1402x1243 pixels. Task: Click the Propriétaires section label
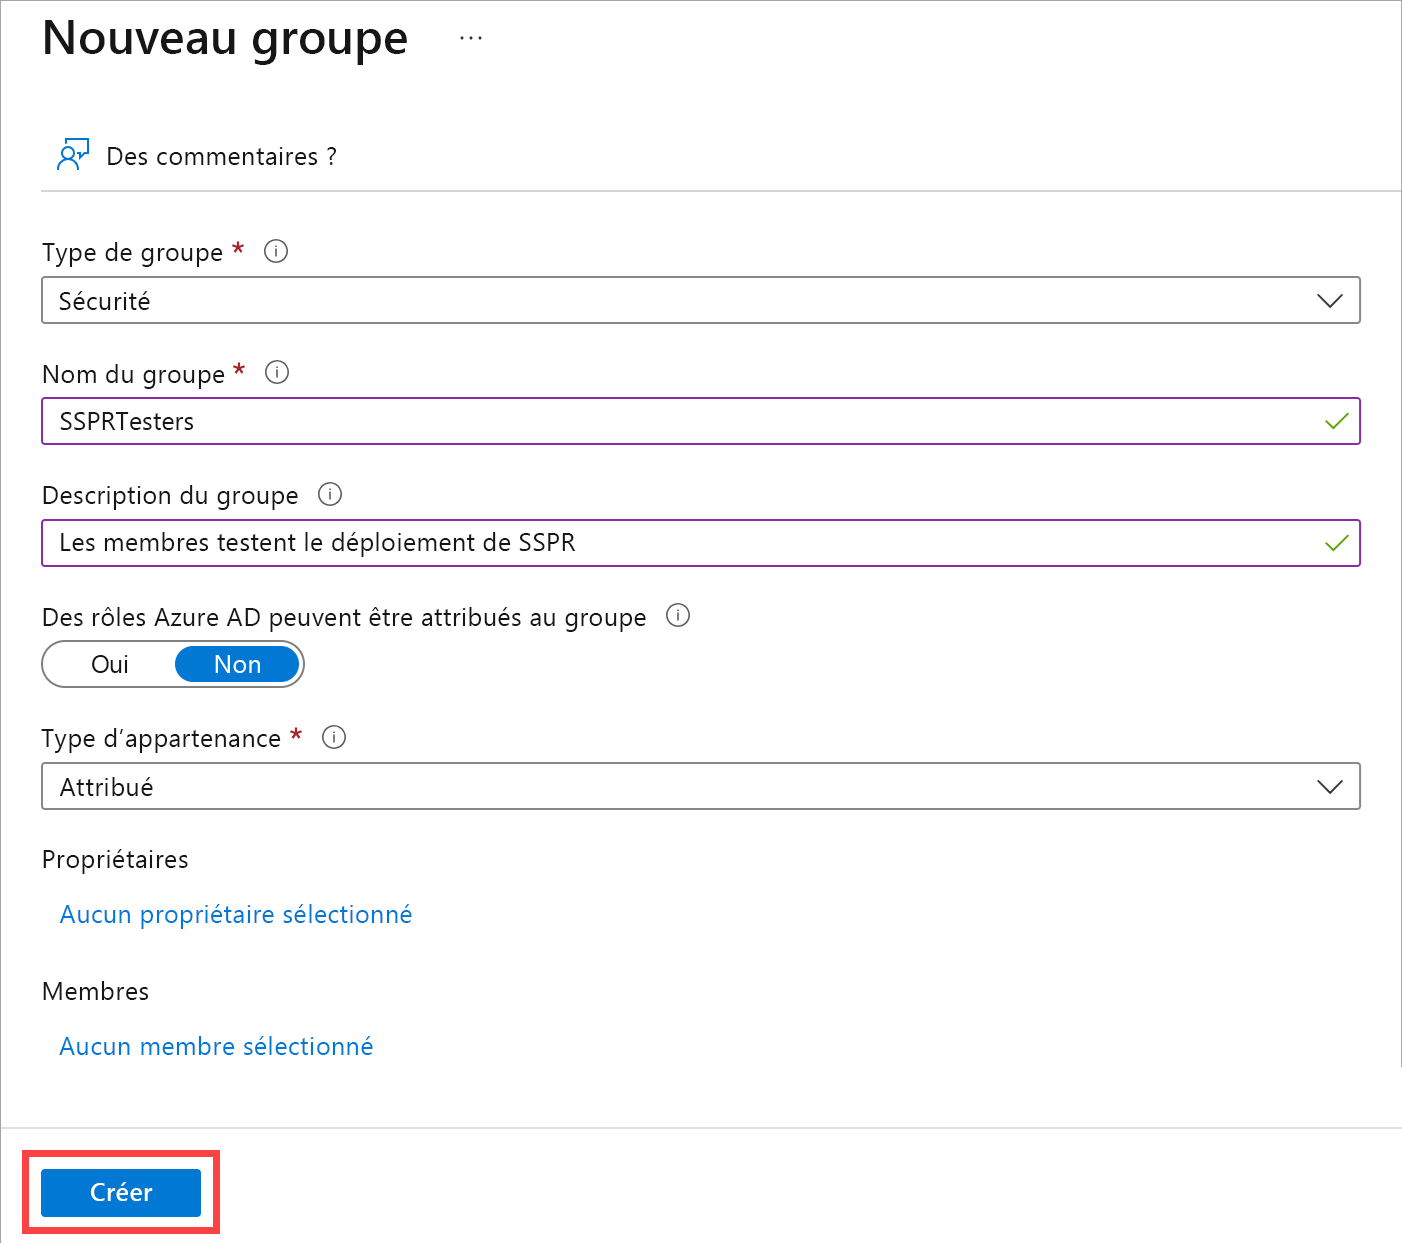[115, 860]
